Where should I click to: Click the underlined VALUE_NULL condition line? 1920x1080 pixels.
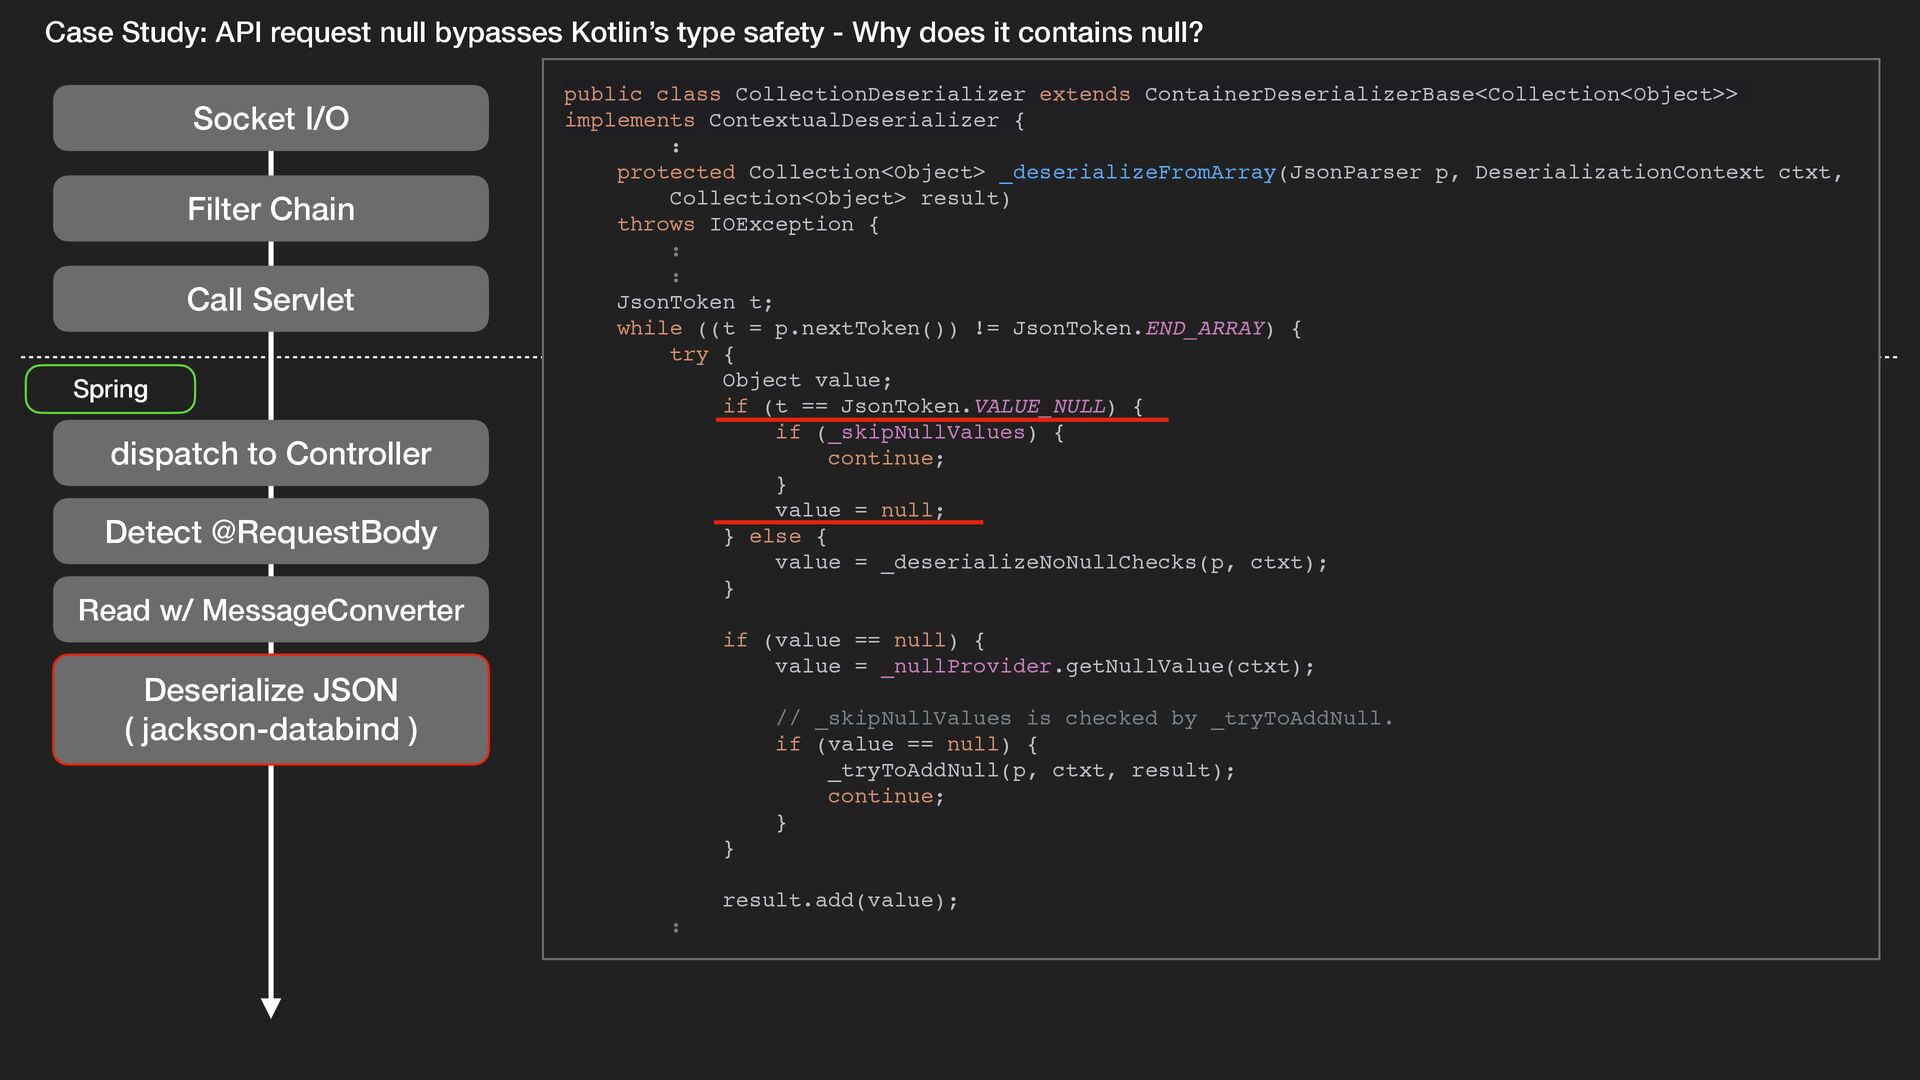point(932,406)
